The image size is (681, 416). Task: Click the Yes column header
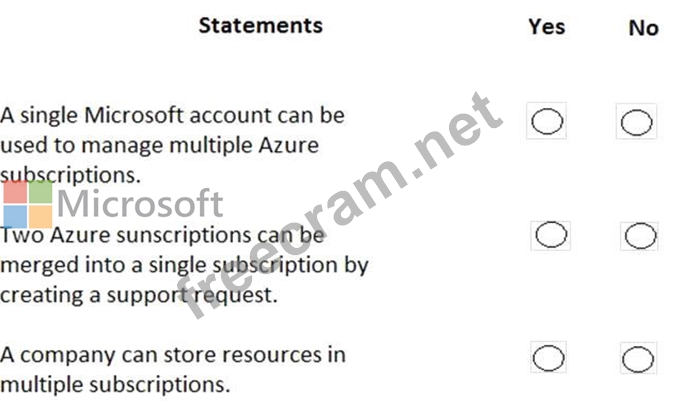click(546, 27)
